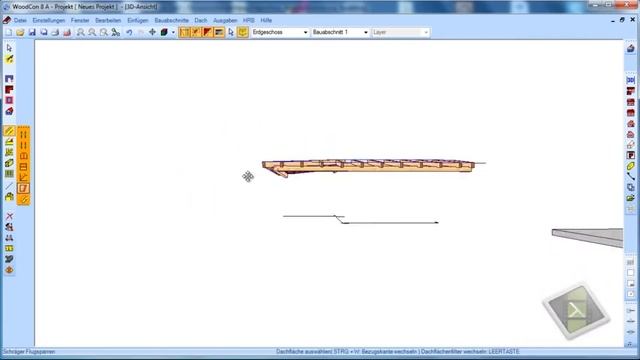This screenshot has width=640, height=360.
Task: Select the thin diagonal line tool in left toolbar
Action: coord(9,186)
